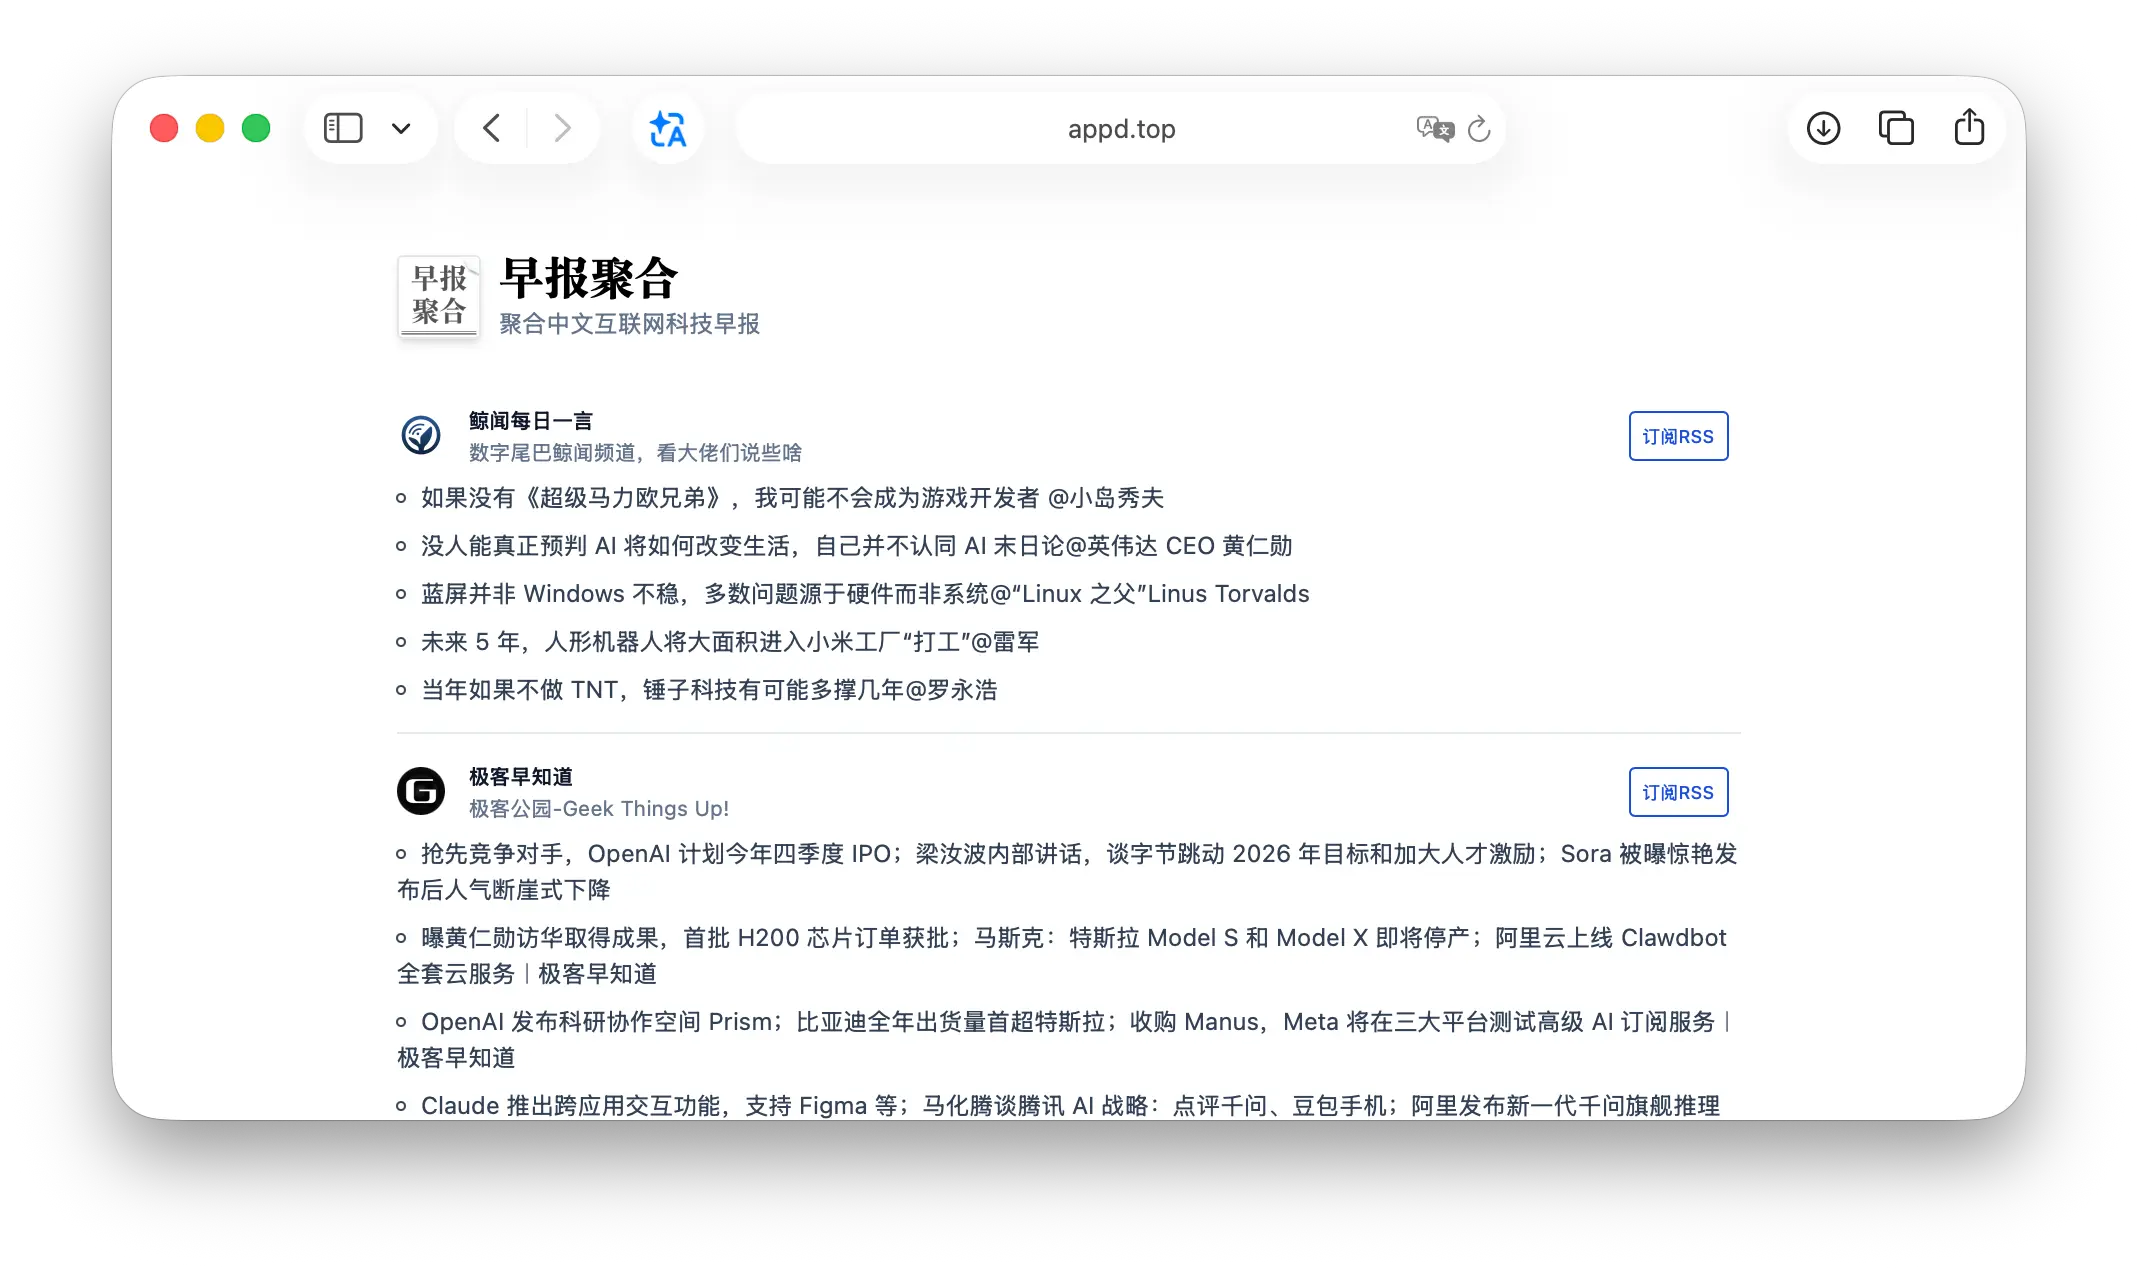Open the Linus Torvalds Windows blue-screen article
The width and height of the screenshot is (2138, 1268).
coord(865,594)
